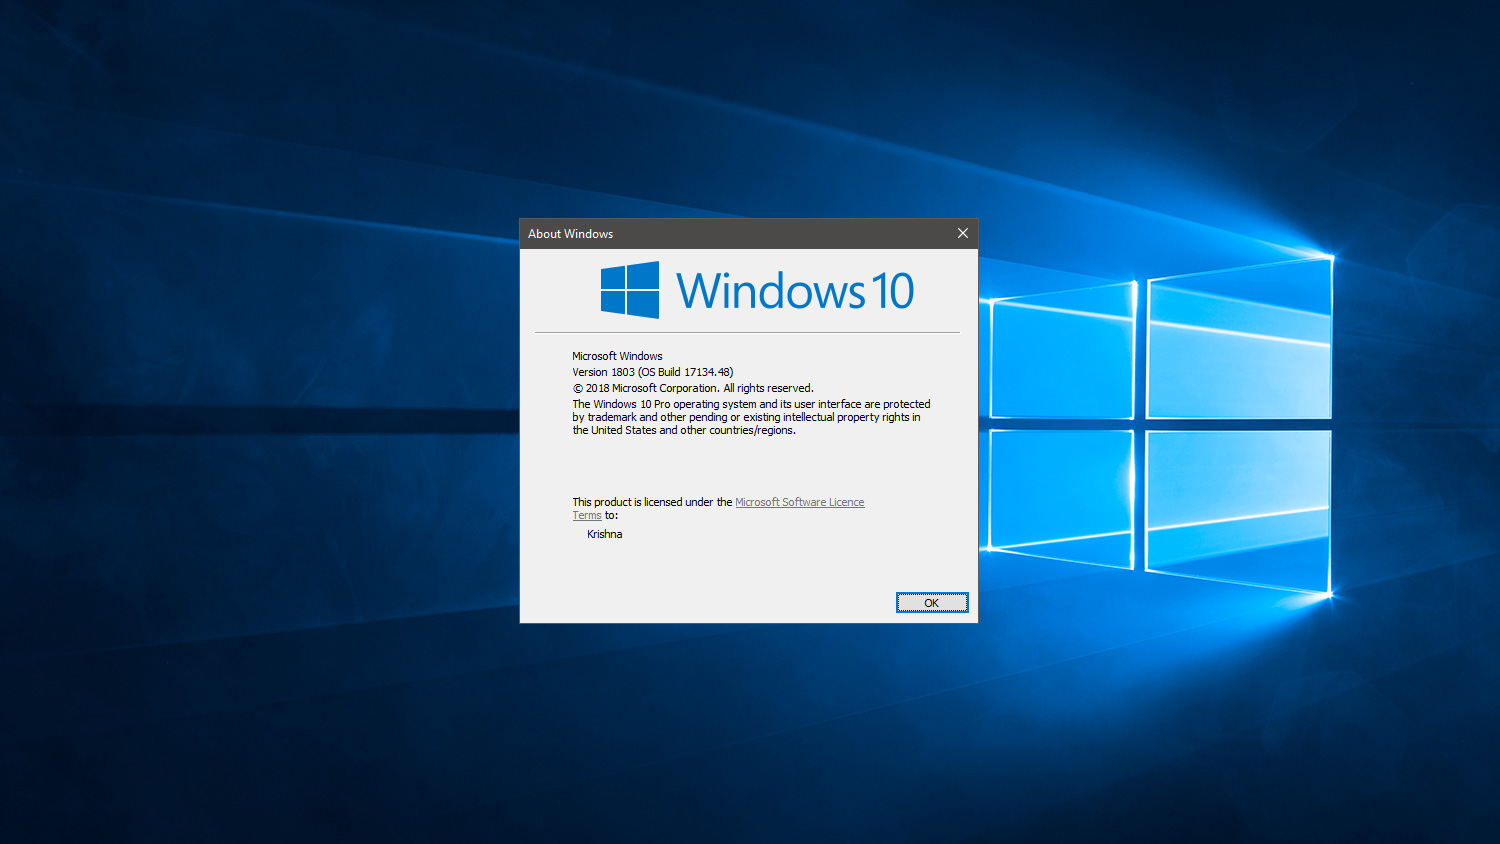This screenshot has width=1500, height=844.
Task: Click the close X on the About Windows dialog
Action: coord(962,233)
